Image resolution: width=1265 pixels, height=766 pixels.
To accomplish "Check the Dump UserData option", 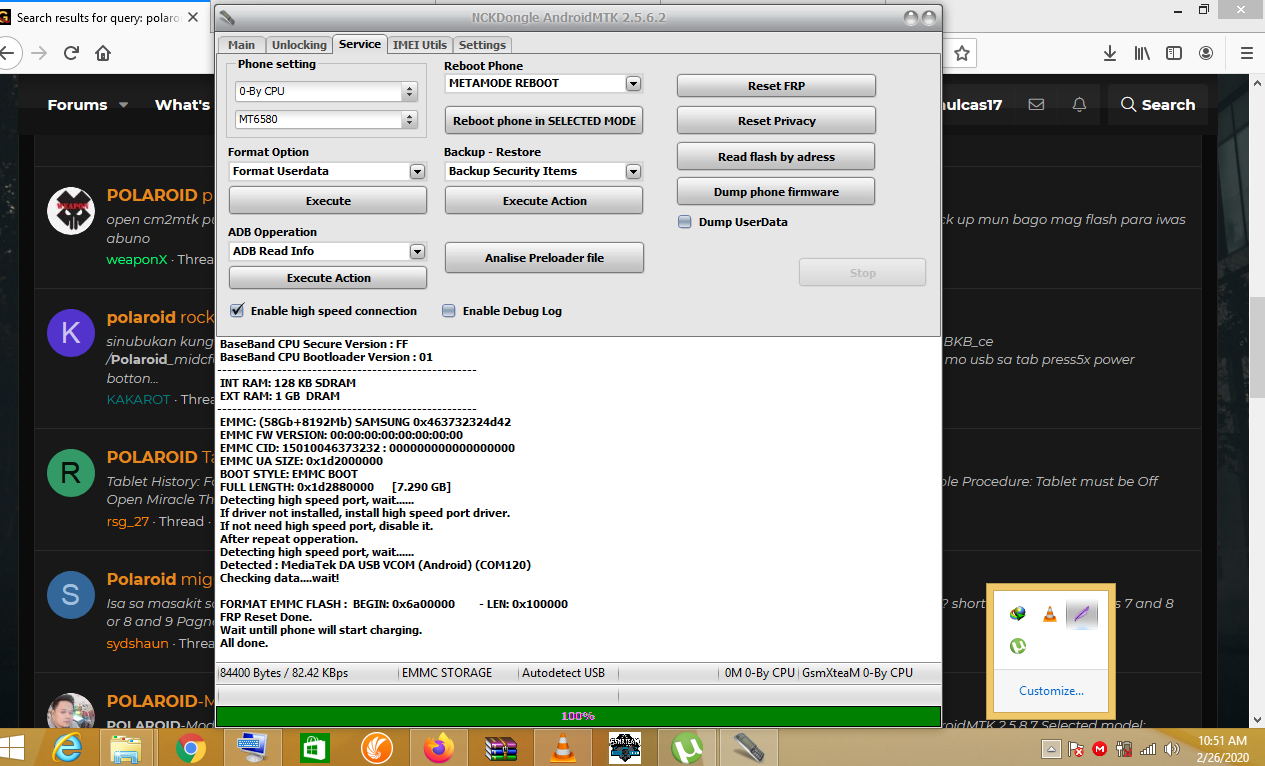I will click(x=685, y=222).
